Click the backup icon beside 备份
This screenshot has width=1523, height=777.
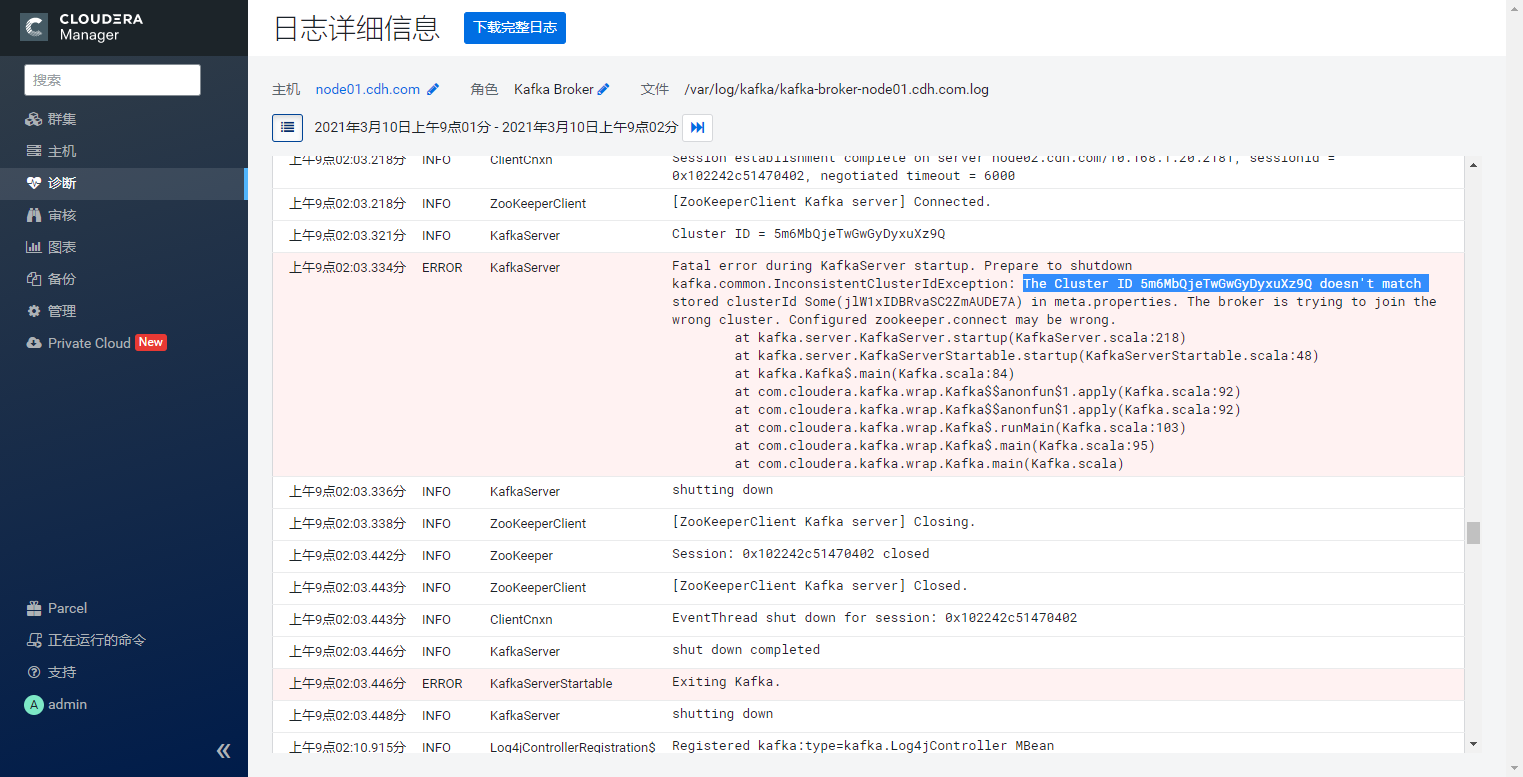(x=33, y=279)
